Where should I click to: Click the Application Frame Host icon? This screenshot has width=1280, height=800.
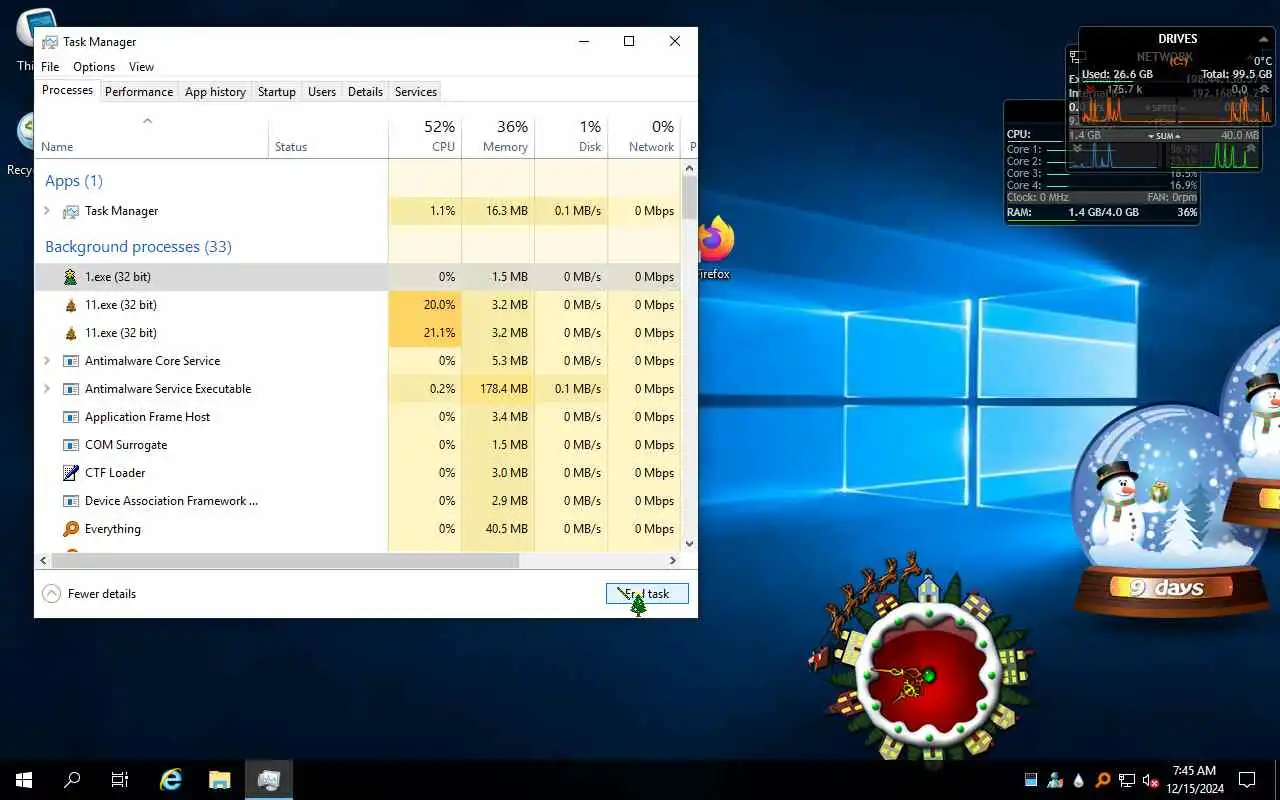pos(71,417)
